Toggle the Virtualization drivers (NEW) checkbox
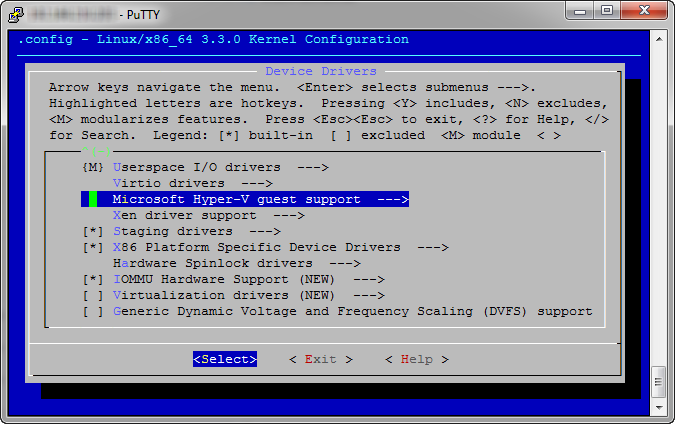The image size is (675, 424). [93, 296]
